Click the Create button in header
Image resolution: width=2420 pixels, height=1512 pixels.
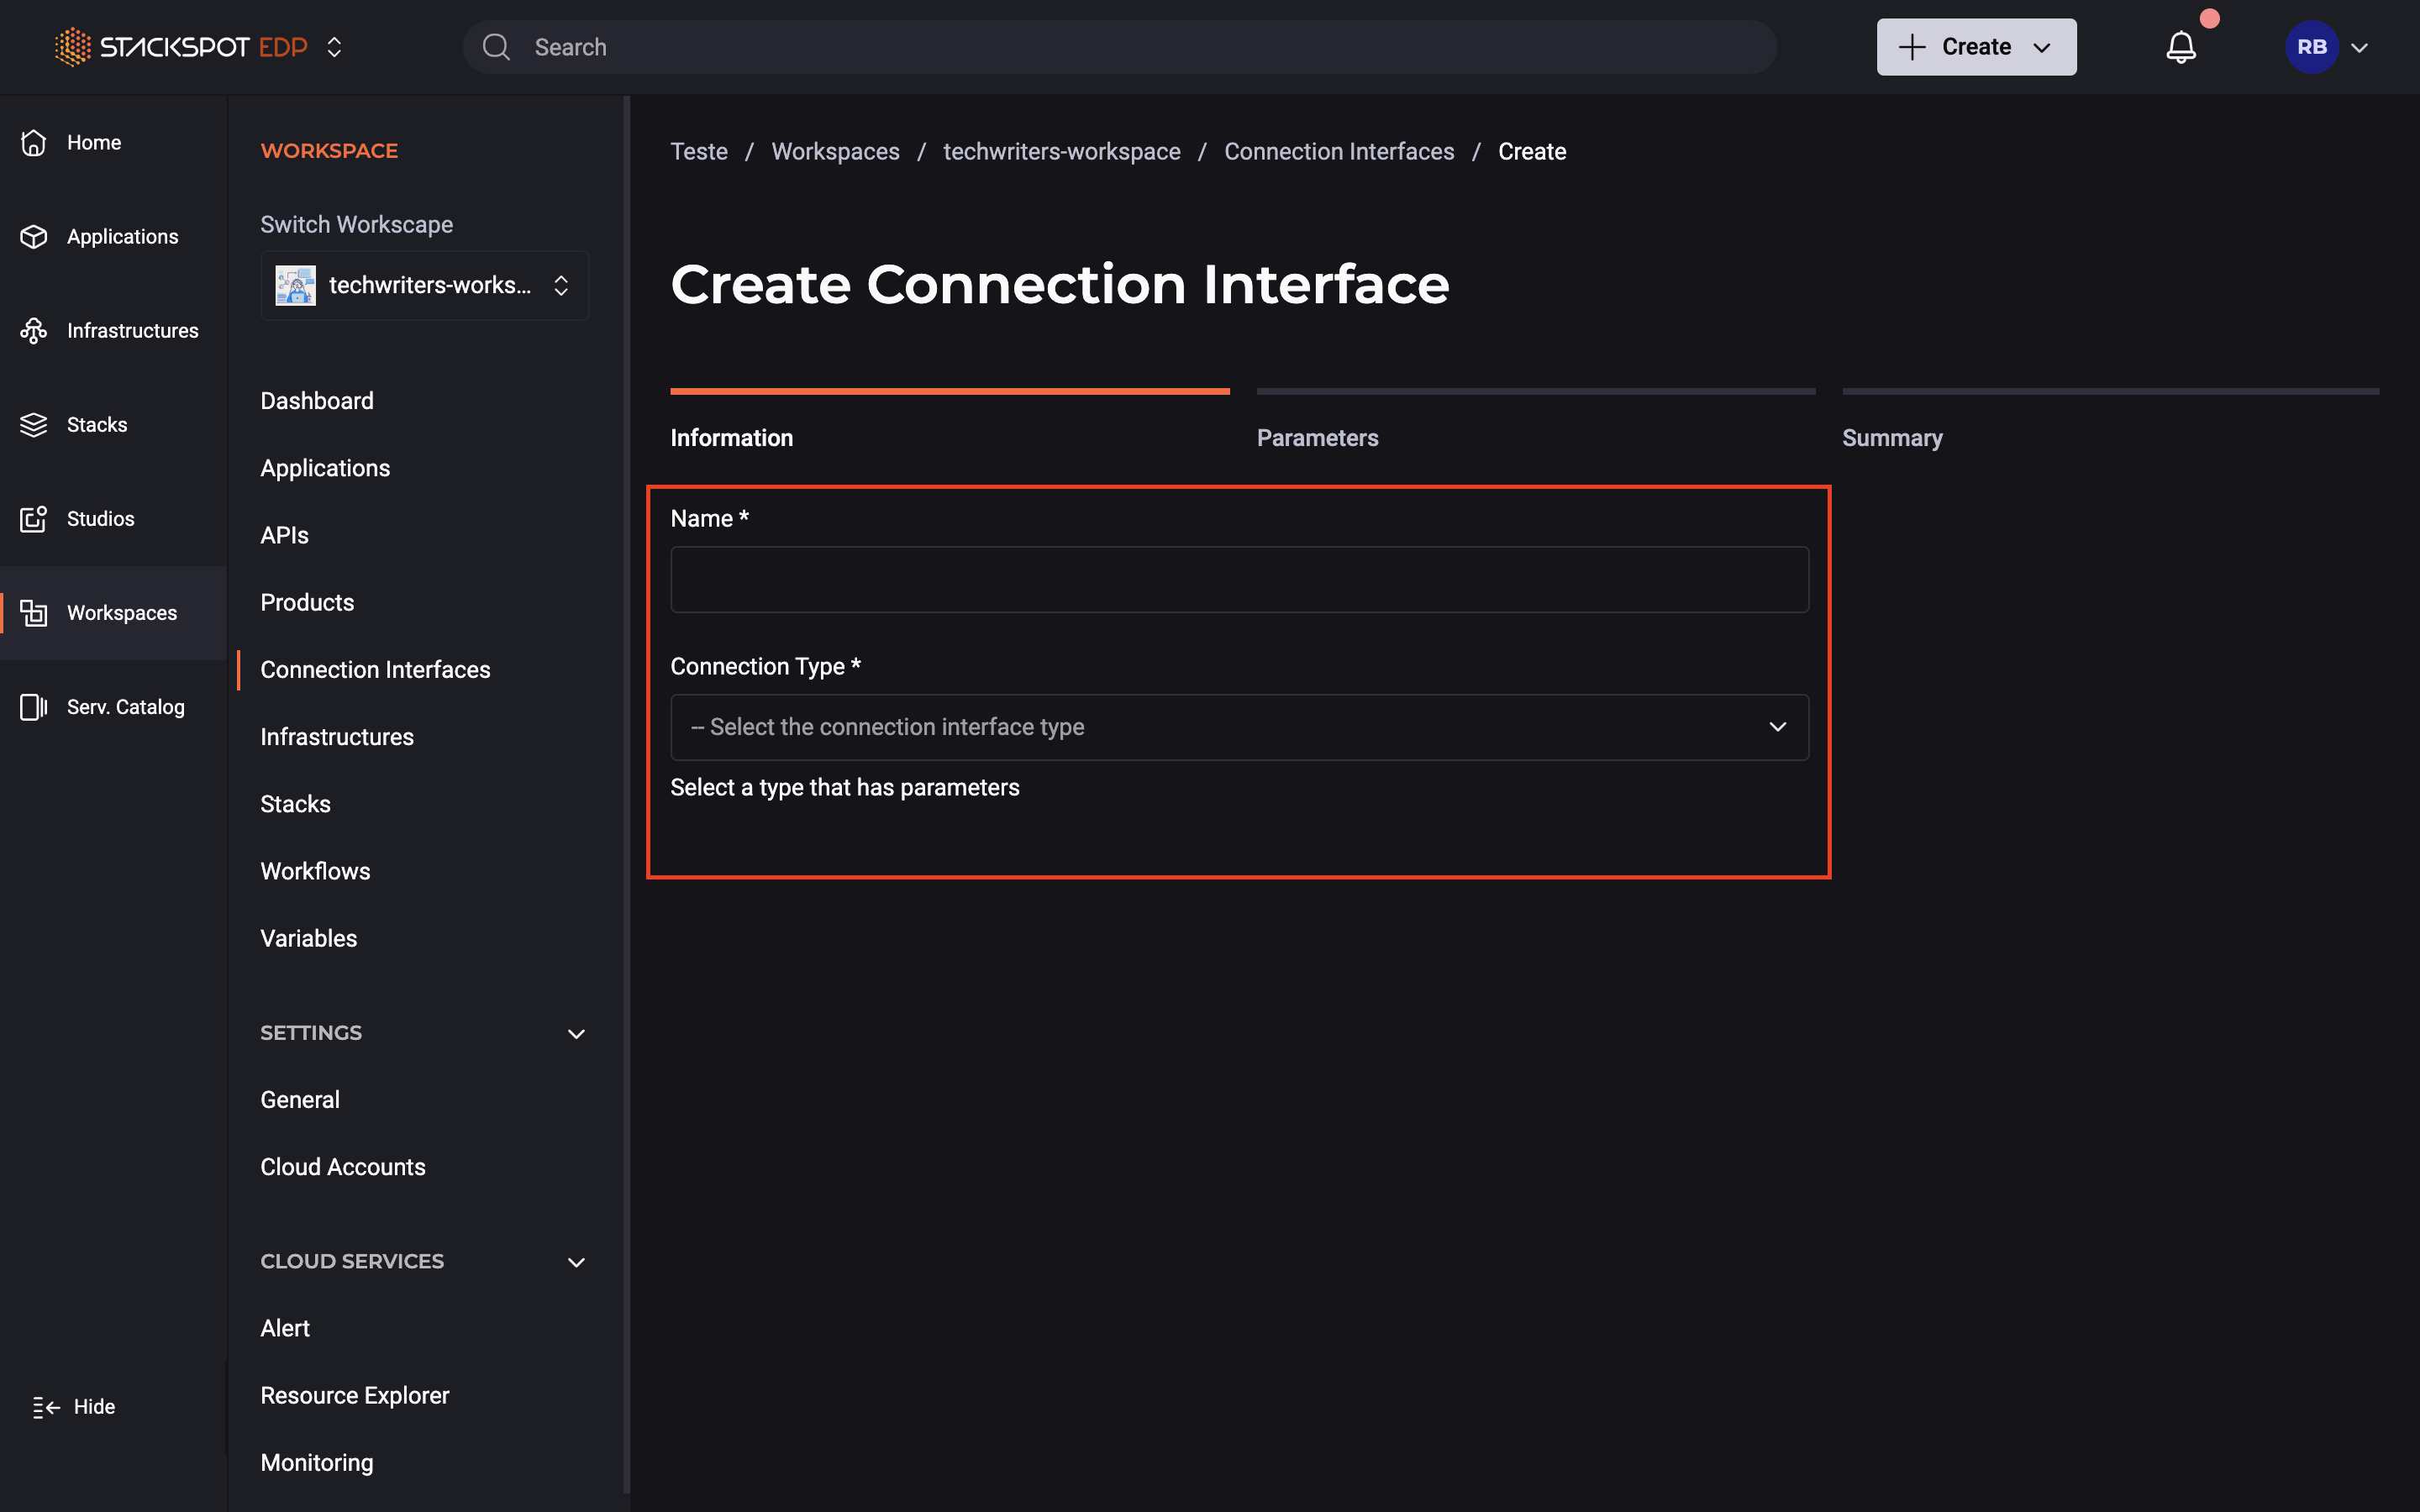pos(1975,47)
